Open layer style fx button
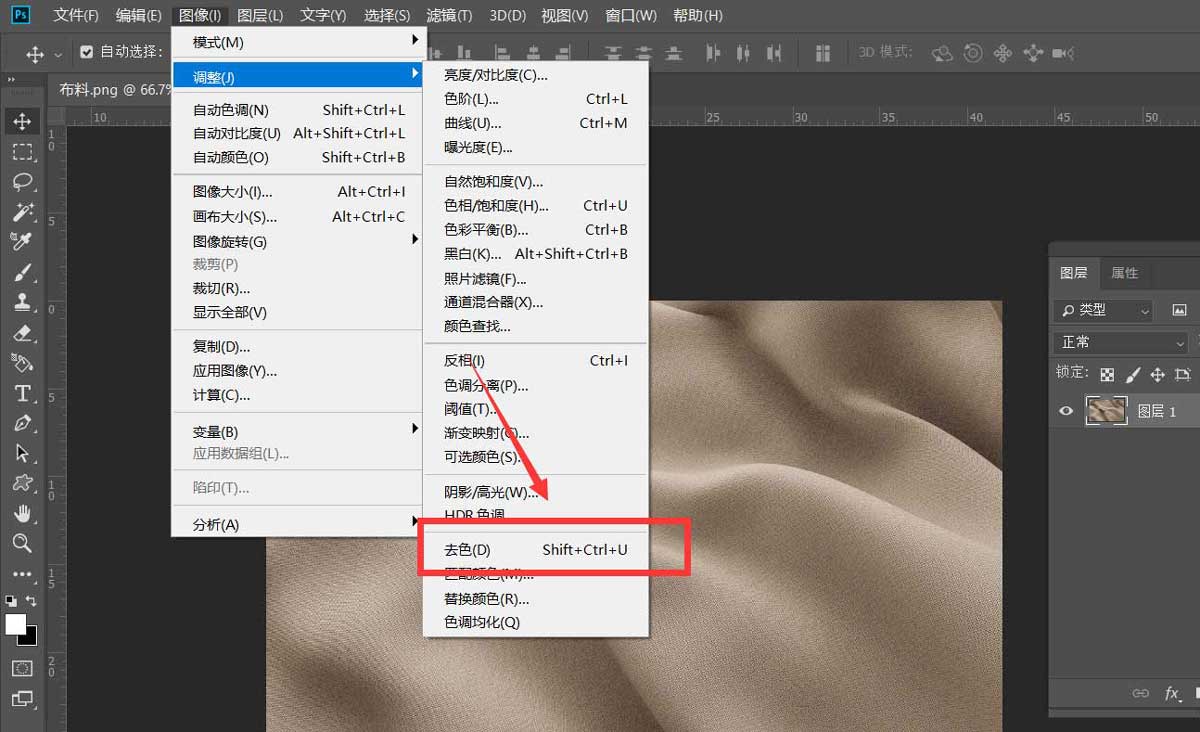 pos(1172,693)
